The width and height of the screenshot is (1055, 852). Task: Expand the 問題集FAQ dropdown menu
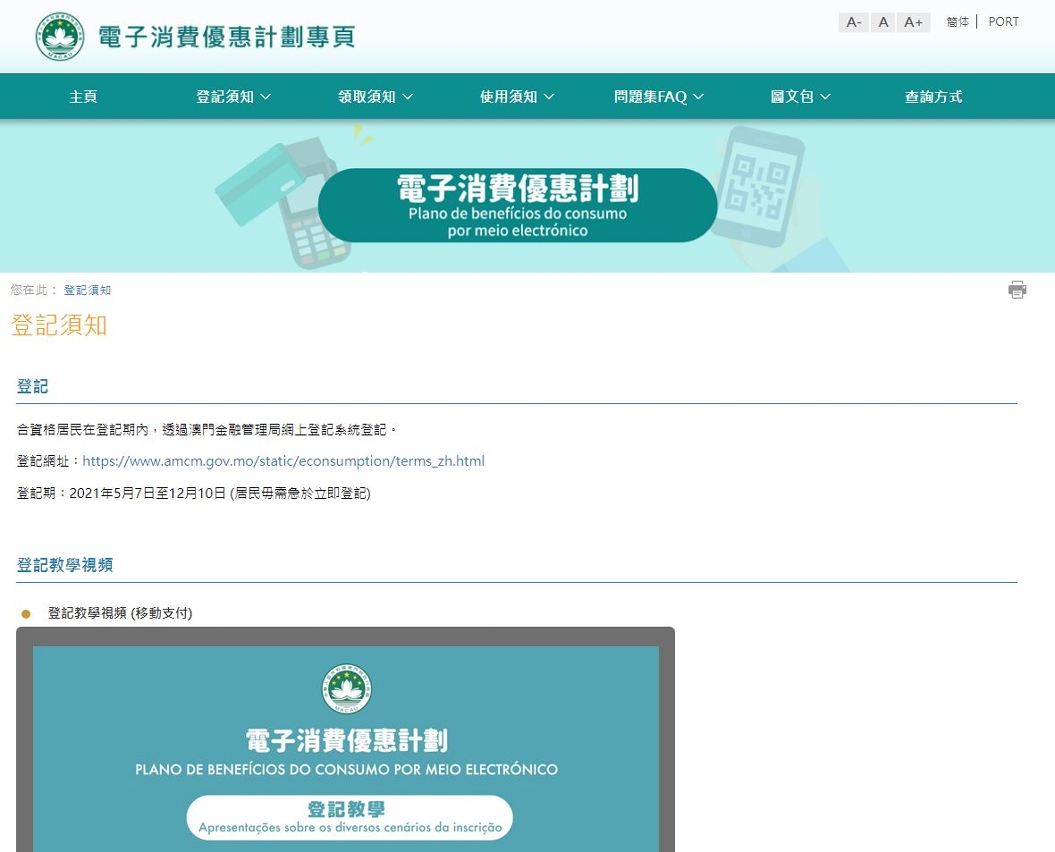659,97
